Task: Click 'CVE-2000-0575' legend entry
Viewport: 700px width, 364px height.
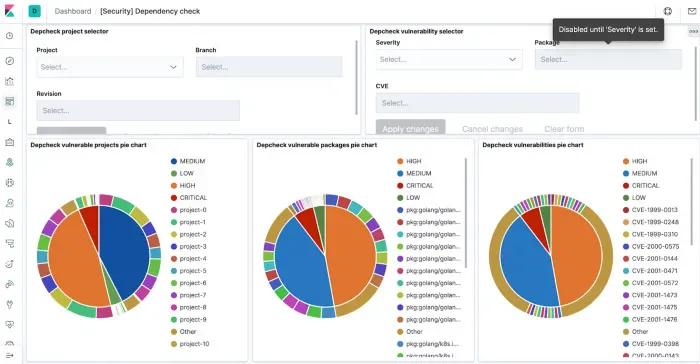Action: pyautogui.click(x=655, y=247)
